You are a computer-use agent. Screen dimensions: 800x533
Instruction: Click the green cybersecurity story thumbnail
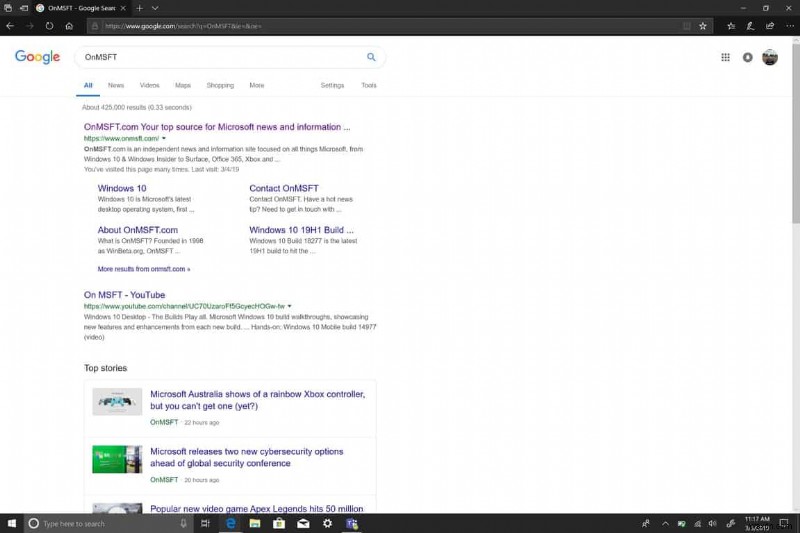click(x=117, y=459)
